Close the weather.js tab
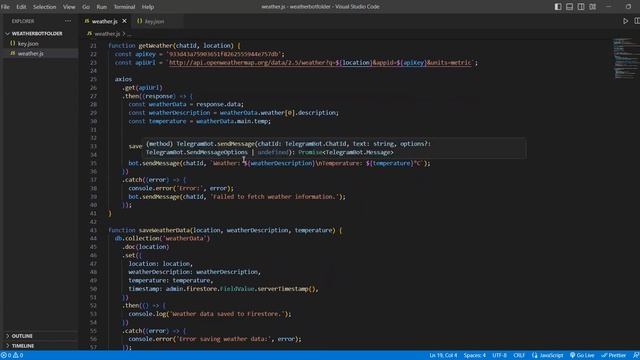This screenshot has height=360, width=640. click(x=124, y=21)
